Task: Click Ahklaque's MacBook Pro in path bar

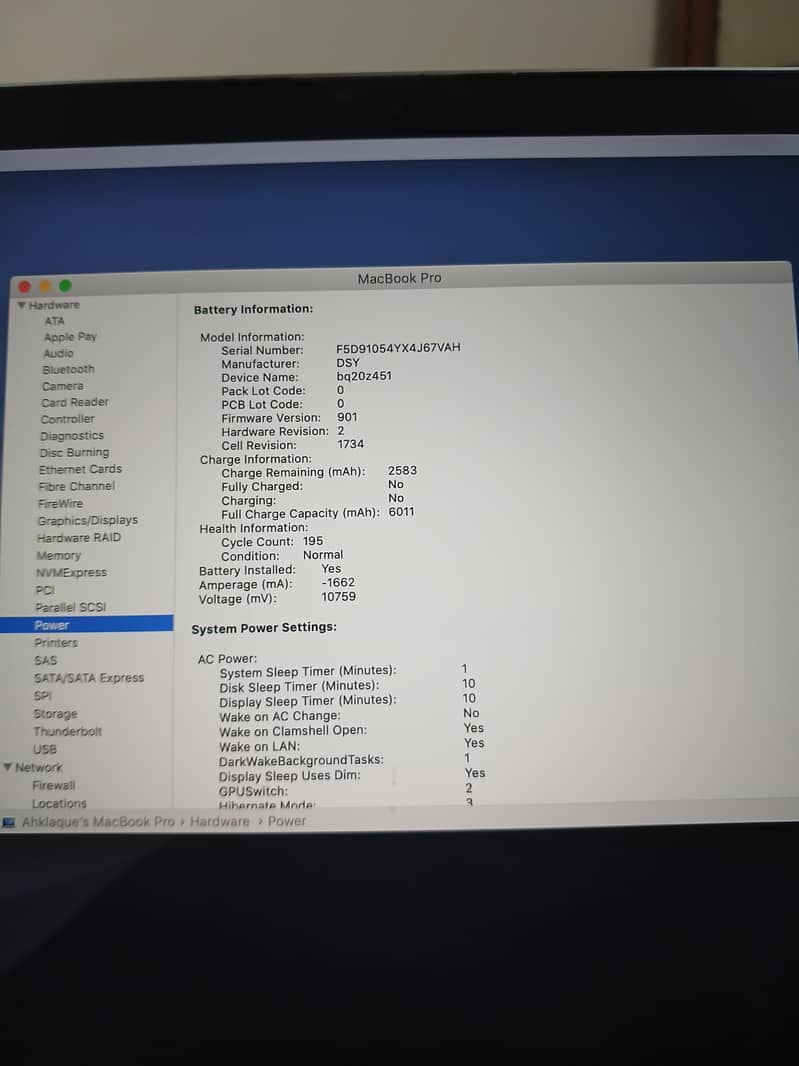Action: [98, 821]
